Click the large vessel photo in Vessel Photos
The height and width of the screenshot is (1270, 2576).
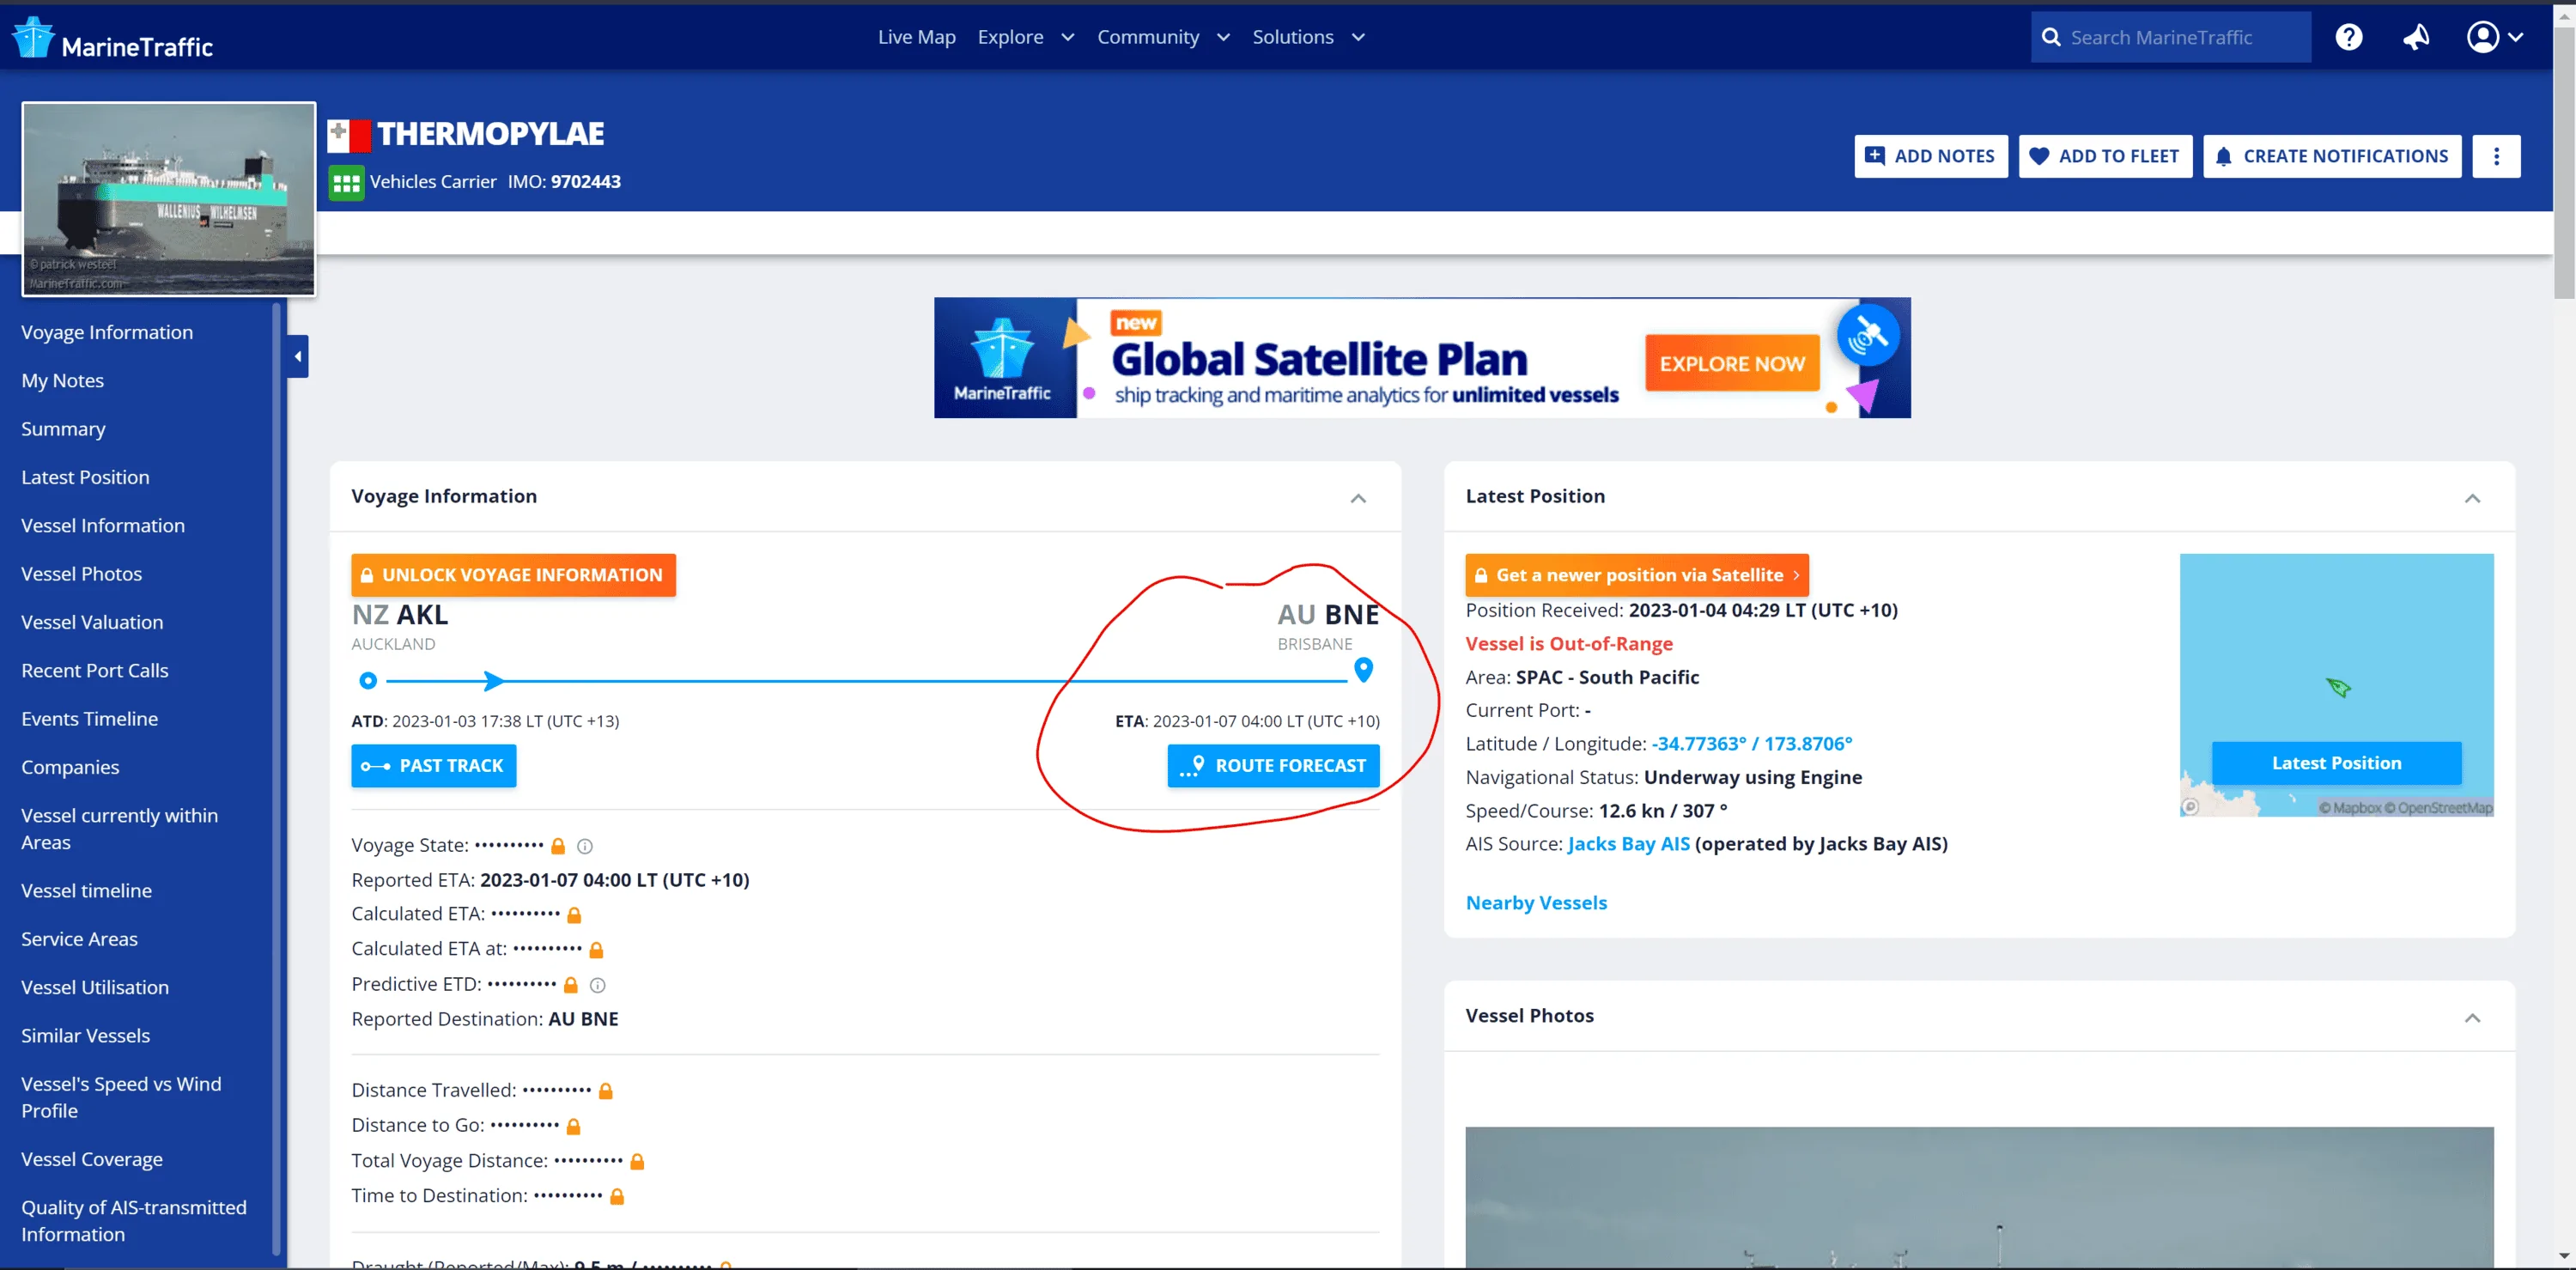coord(1978,1197)
